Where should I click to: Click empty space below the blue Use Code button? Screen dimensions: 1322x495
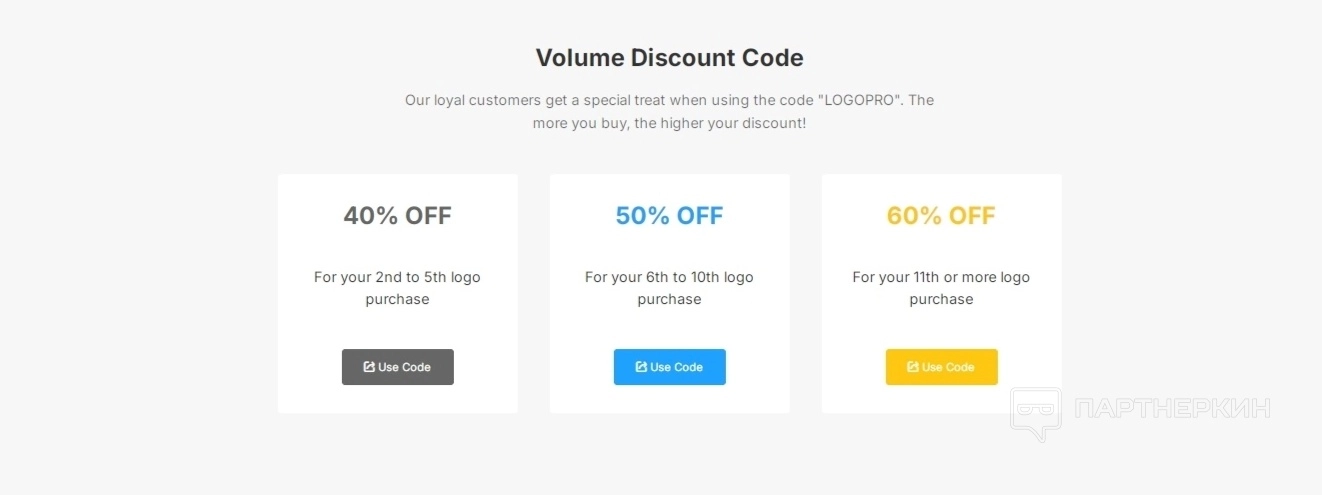pos(669,399)
